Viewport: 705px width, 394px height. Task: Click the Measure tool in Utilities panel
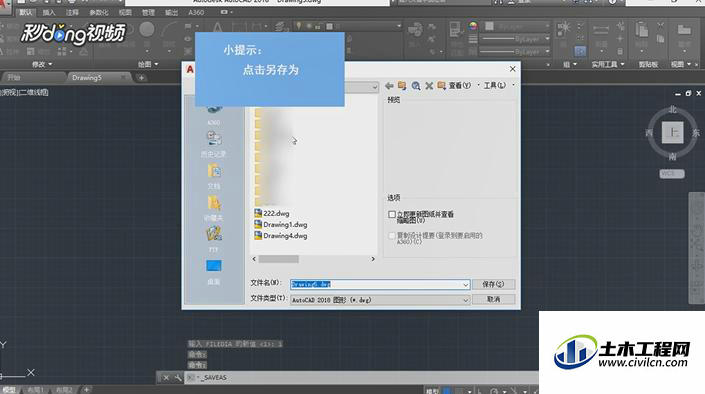click(x=601, y=31)
